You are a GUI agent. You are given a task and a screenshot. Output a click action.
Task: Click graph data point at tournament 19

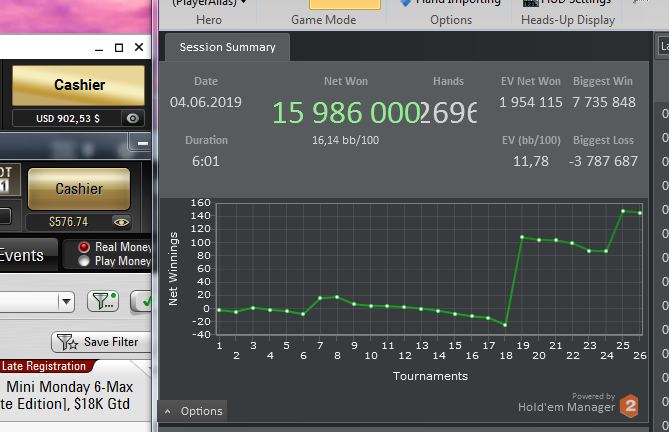(522, 237)
